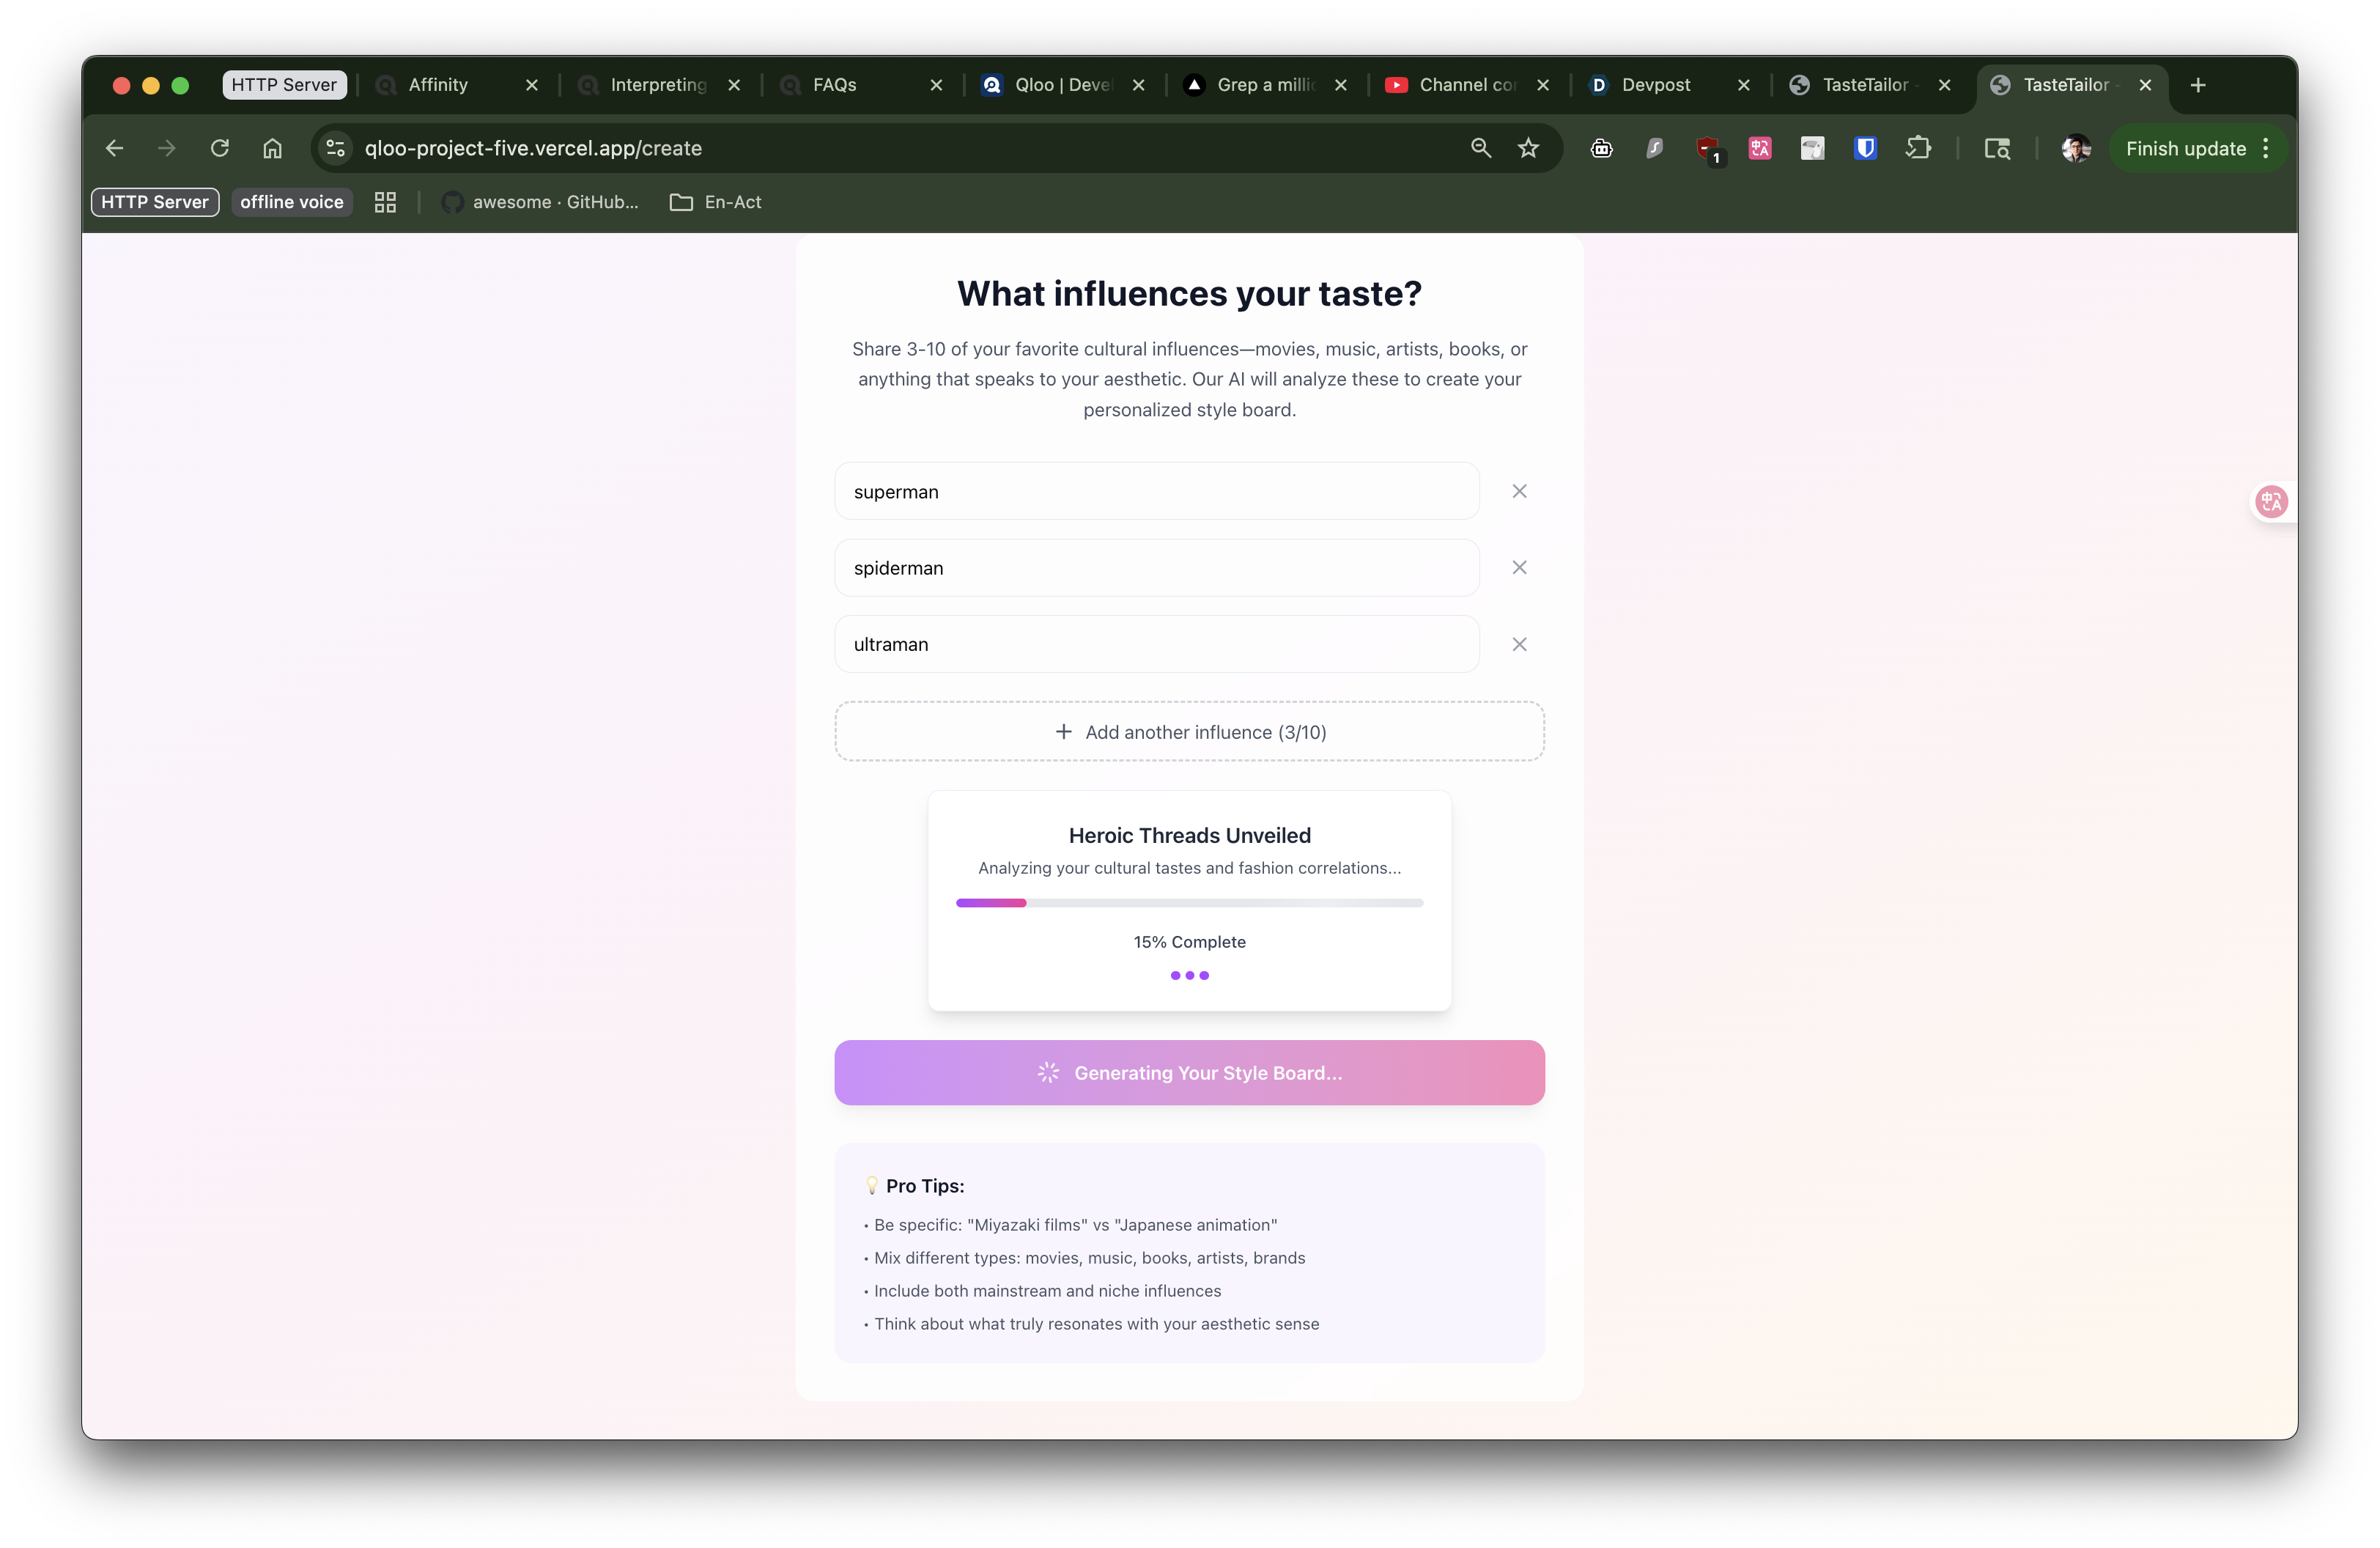The image size is (2380, 1548).
Task: Go to browser home page icon
Action: pyautogui.click(x=272, y=148)
